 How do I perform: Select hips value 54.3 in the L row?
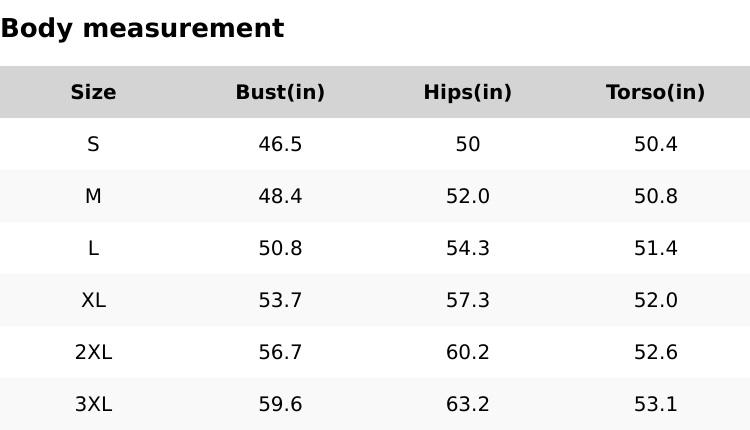point(467,248)
